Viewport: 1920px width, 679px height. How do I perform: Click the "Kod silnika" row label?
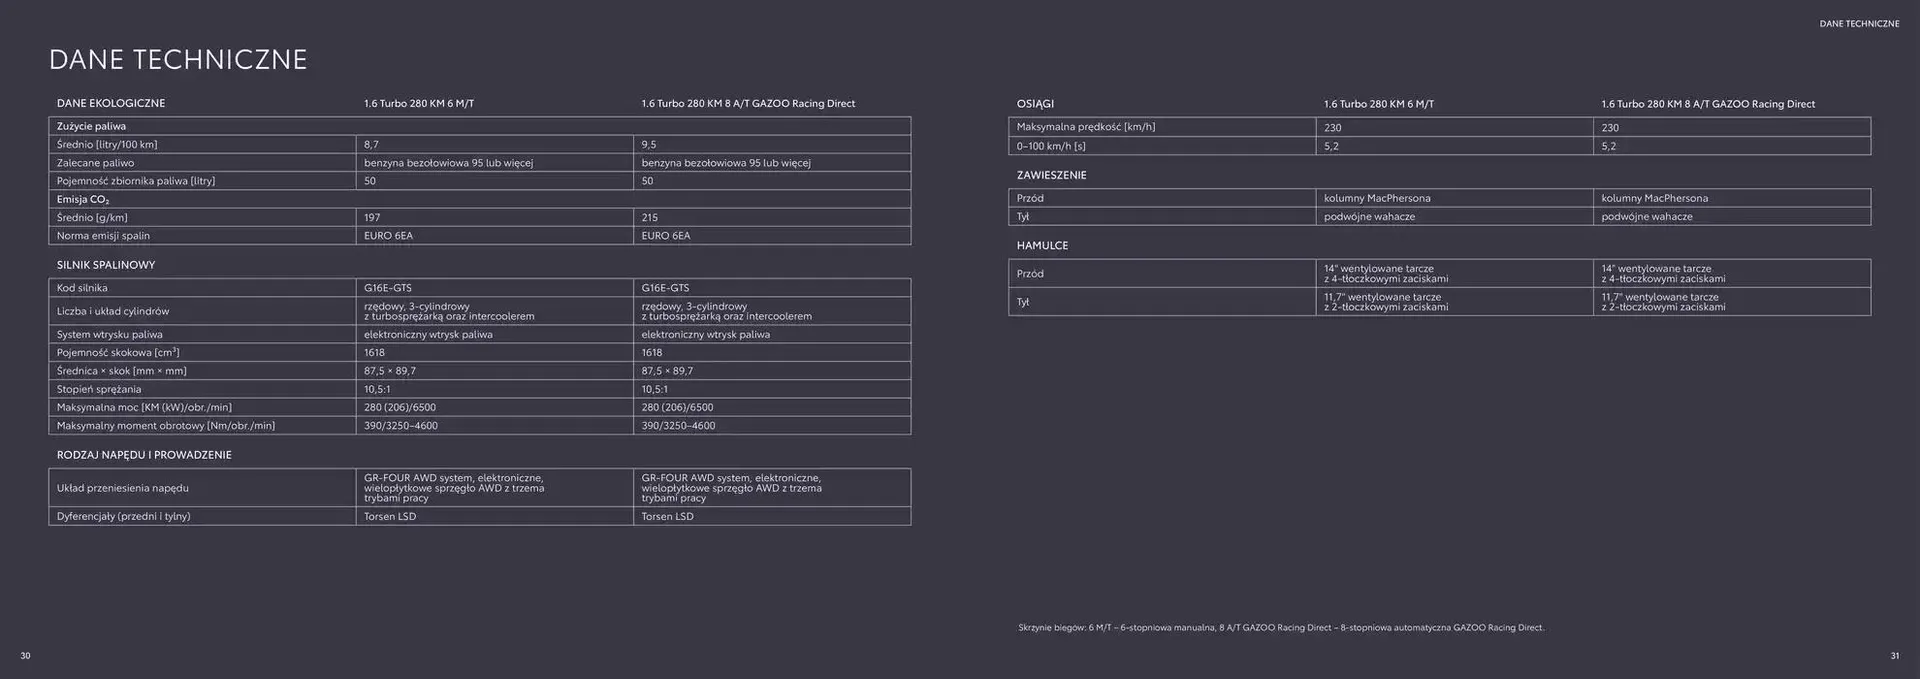[82, 288]
